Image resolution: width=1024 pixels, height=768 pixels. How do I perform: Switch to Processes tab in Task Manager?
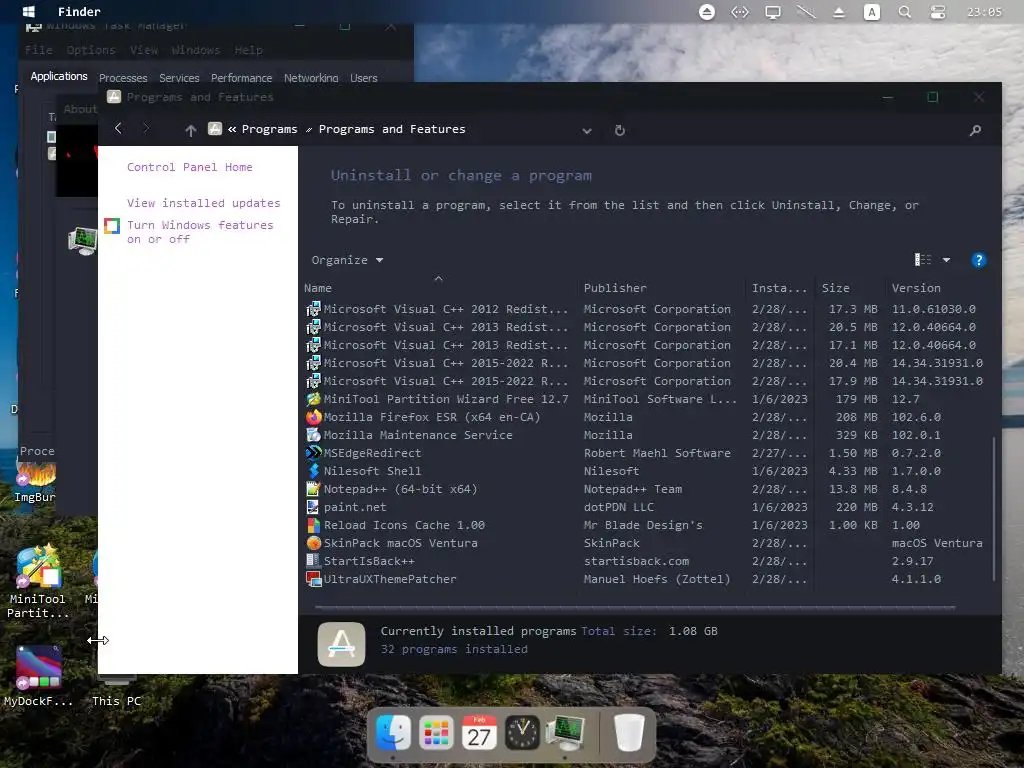click(x=123, y=78)
